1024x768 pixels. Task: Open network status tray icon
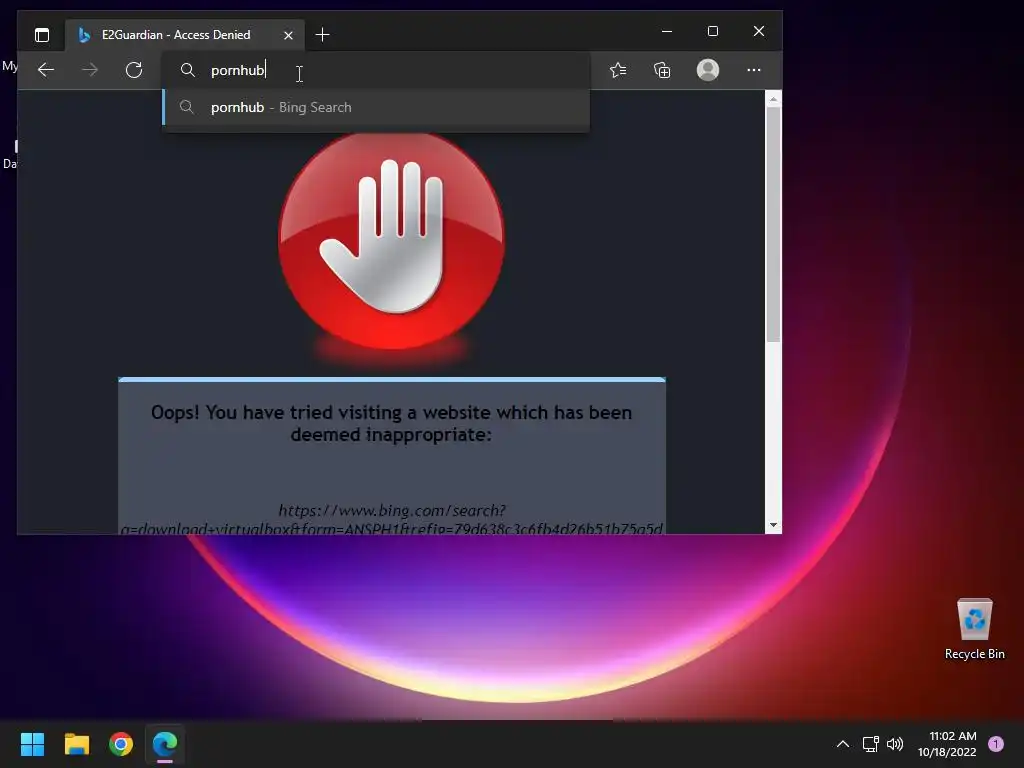(871, 744)
